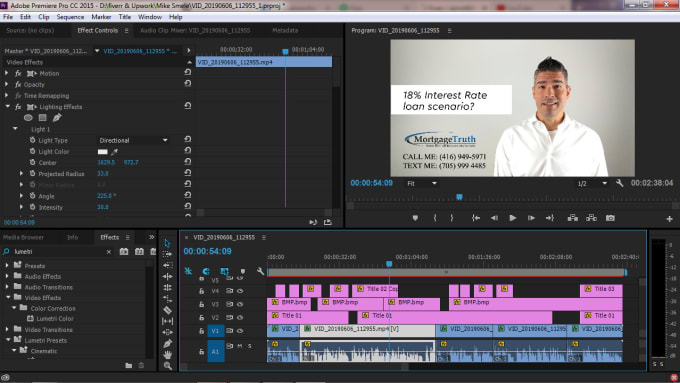Screen dimensions: 680x383
Task: Reset the Motion effect
Action: pos(187,72)
